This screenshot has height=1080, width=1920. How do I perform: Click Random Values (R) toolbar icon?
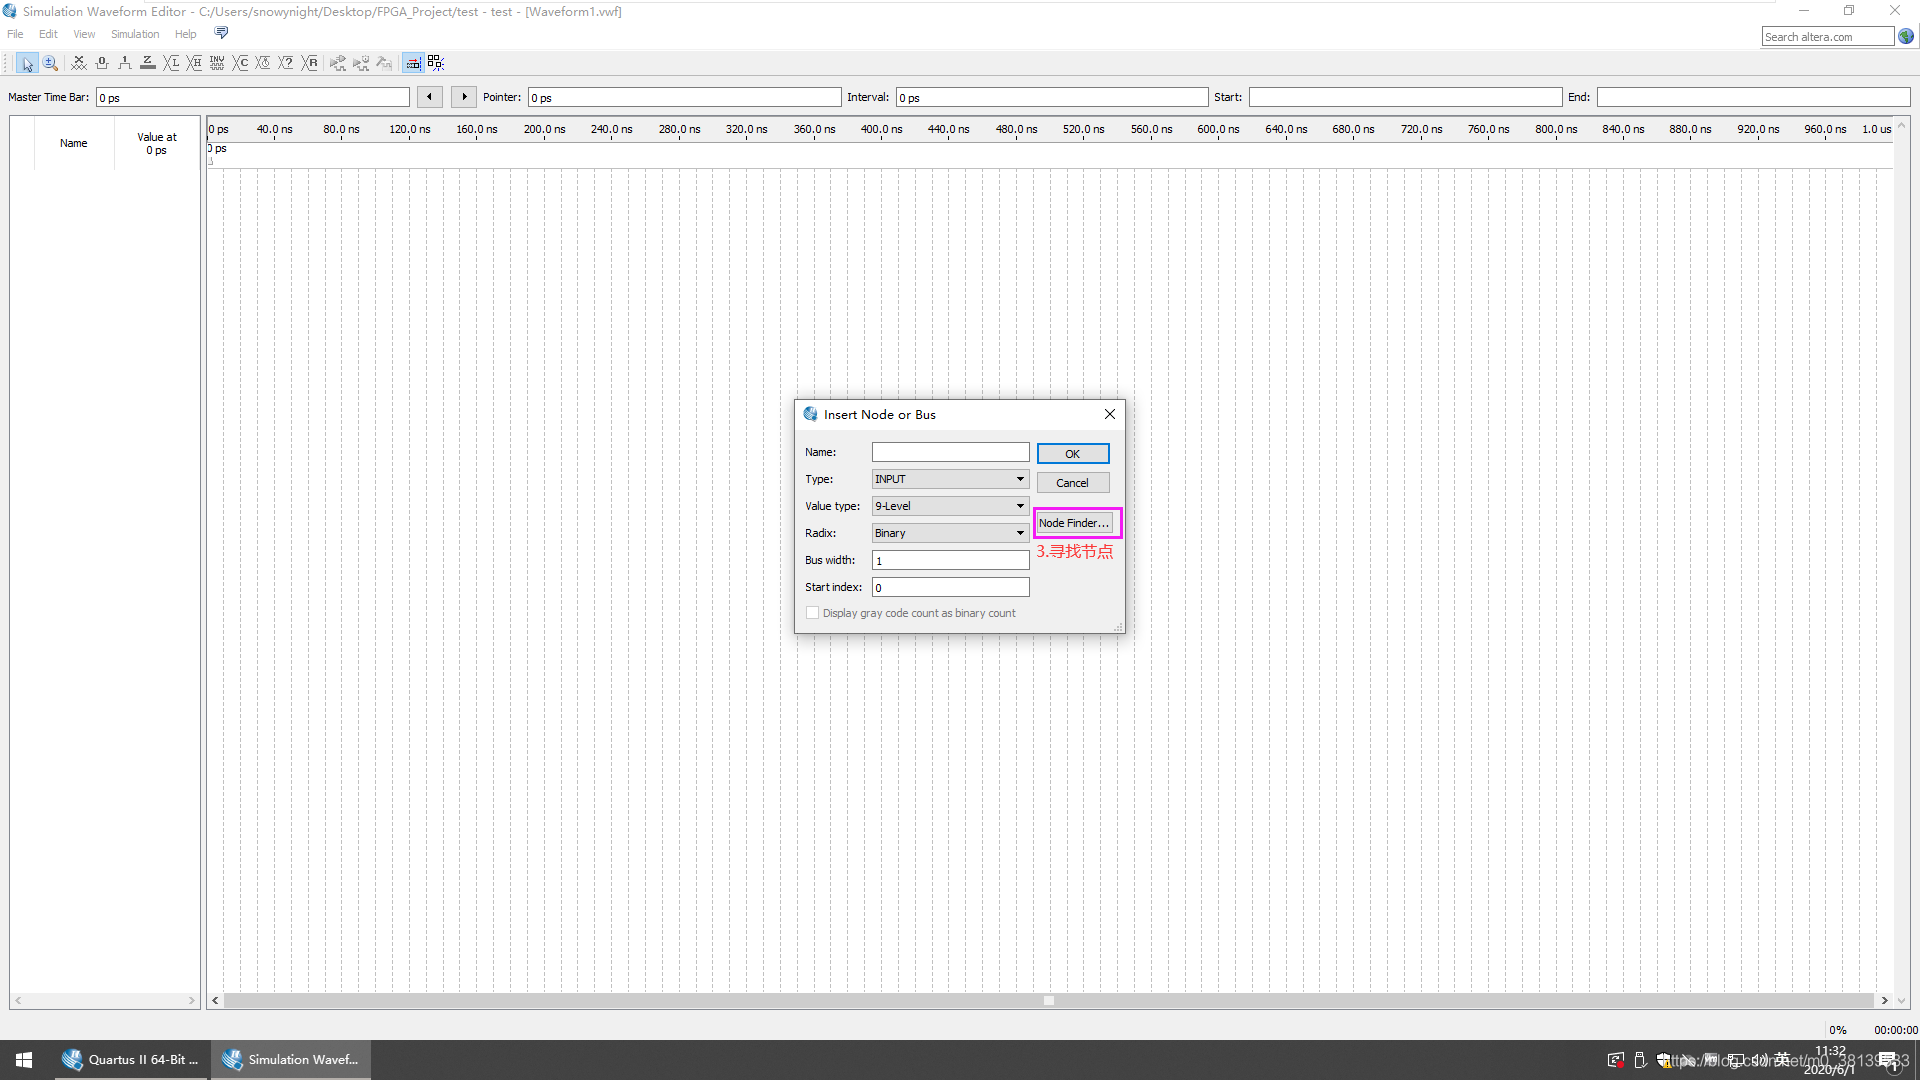pyautogui.click(x=310, y=63)
